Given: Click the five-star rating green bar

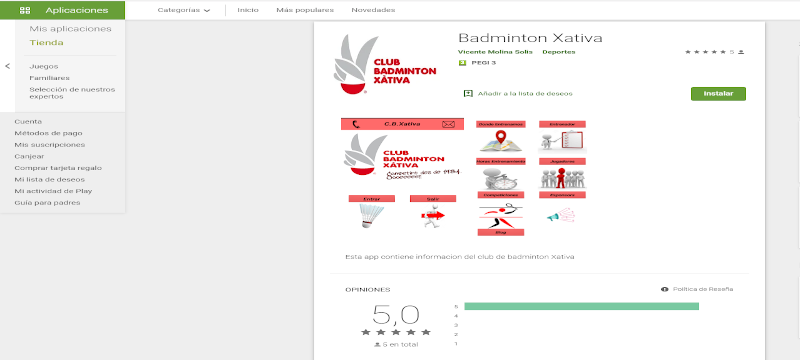Looking at the screenshot, I should click(x=581, y=306).
